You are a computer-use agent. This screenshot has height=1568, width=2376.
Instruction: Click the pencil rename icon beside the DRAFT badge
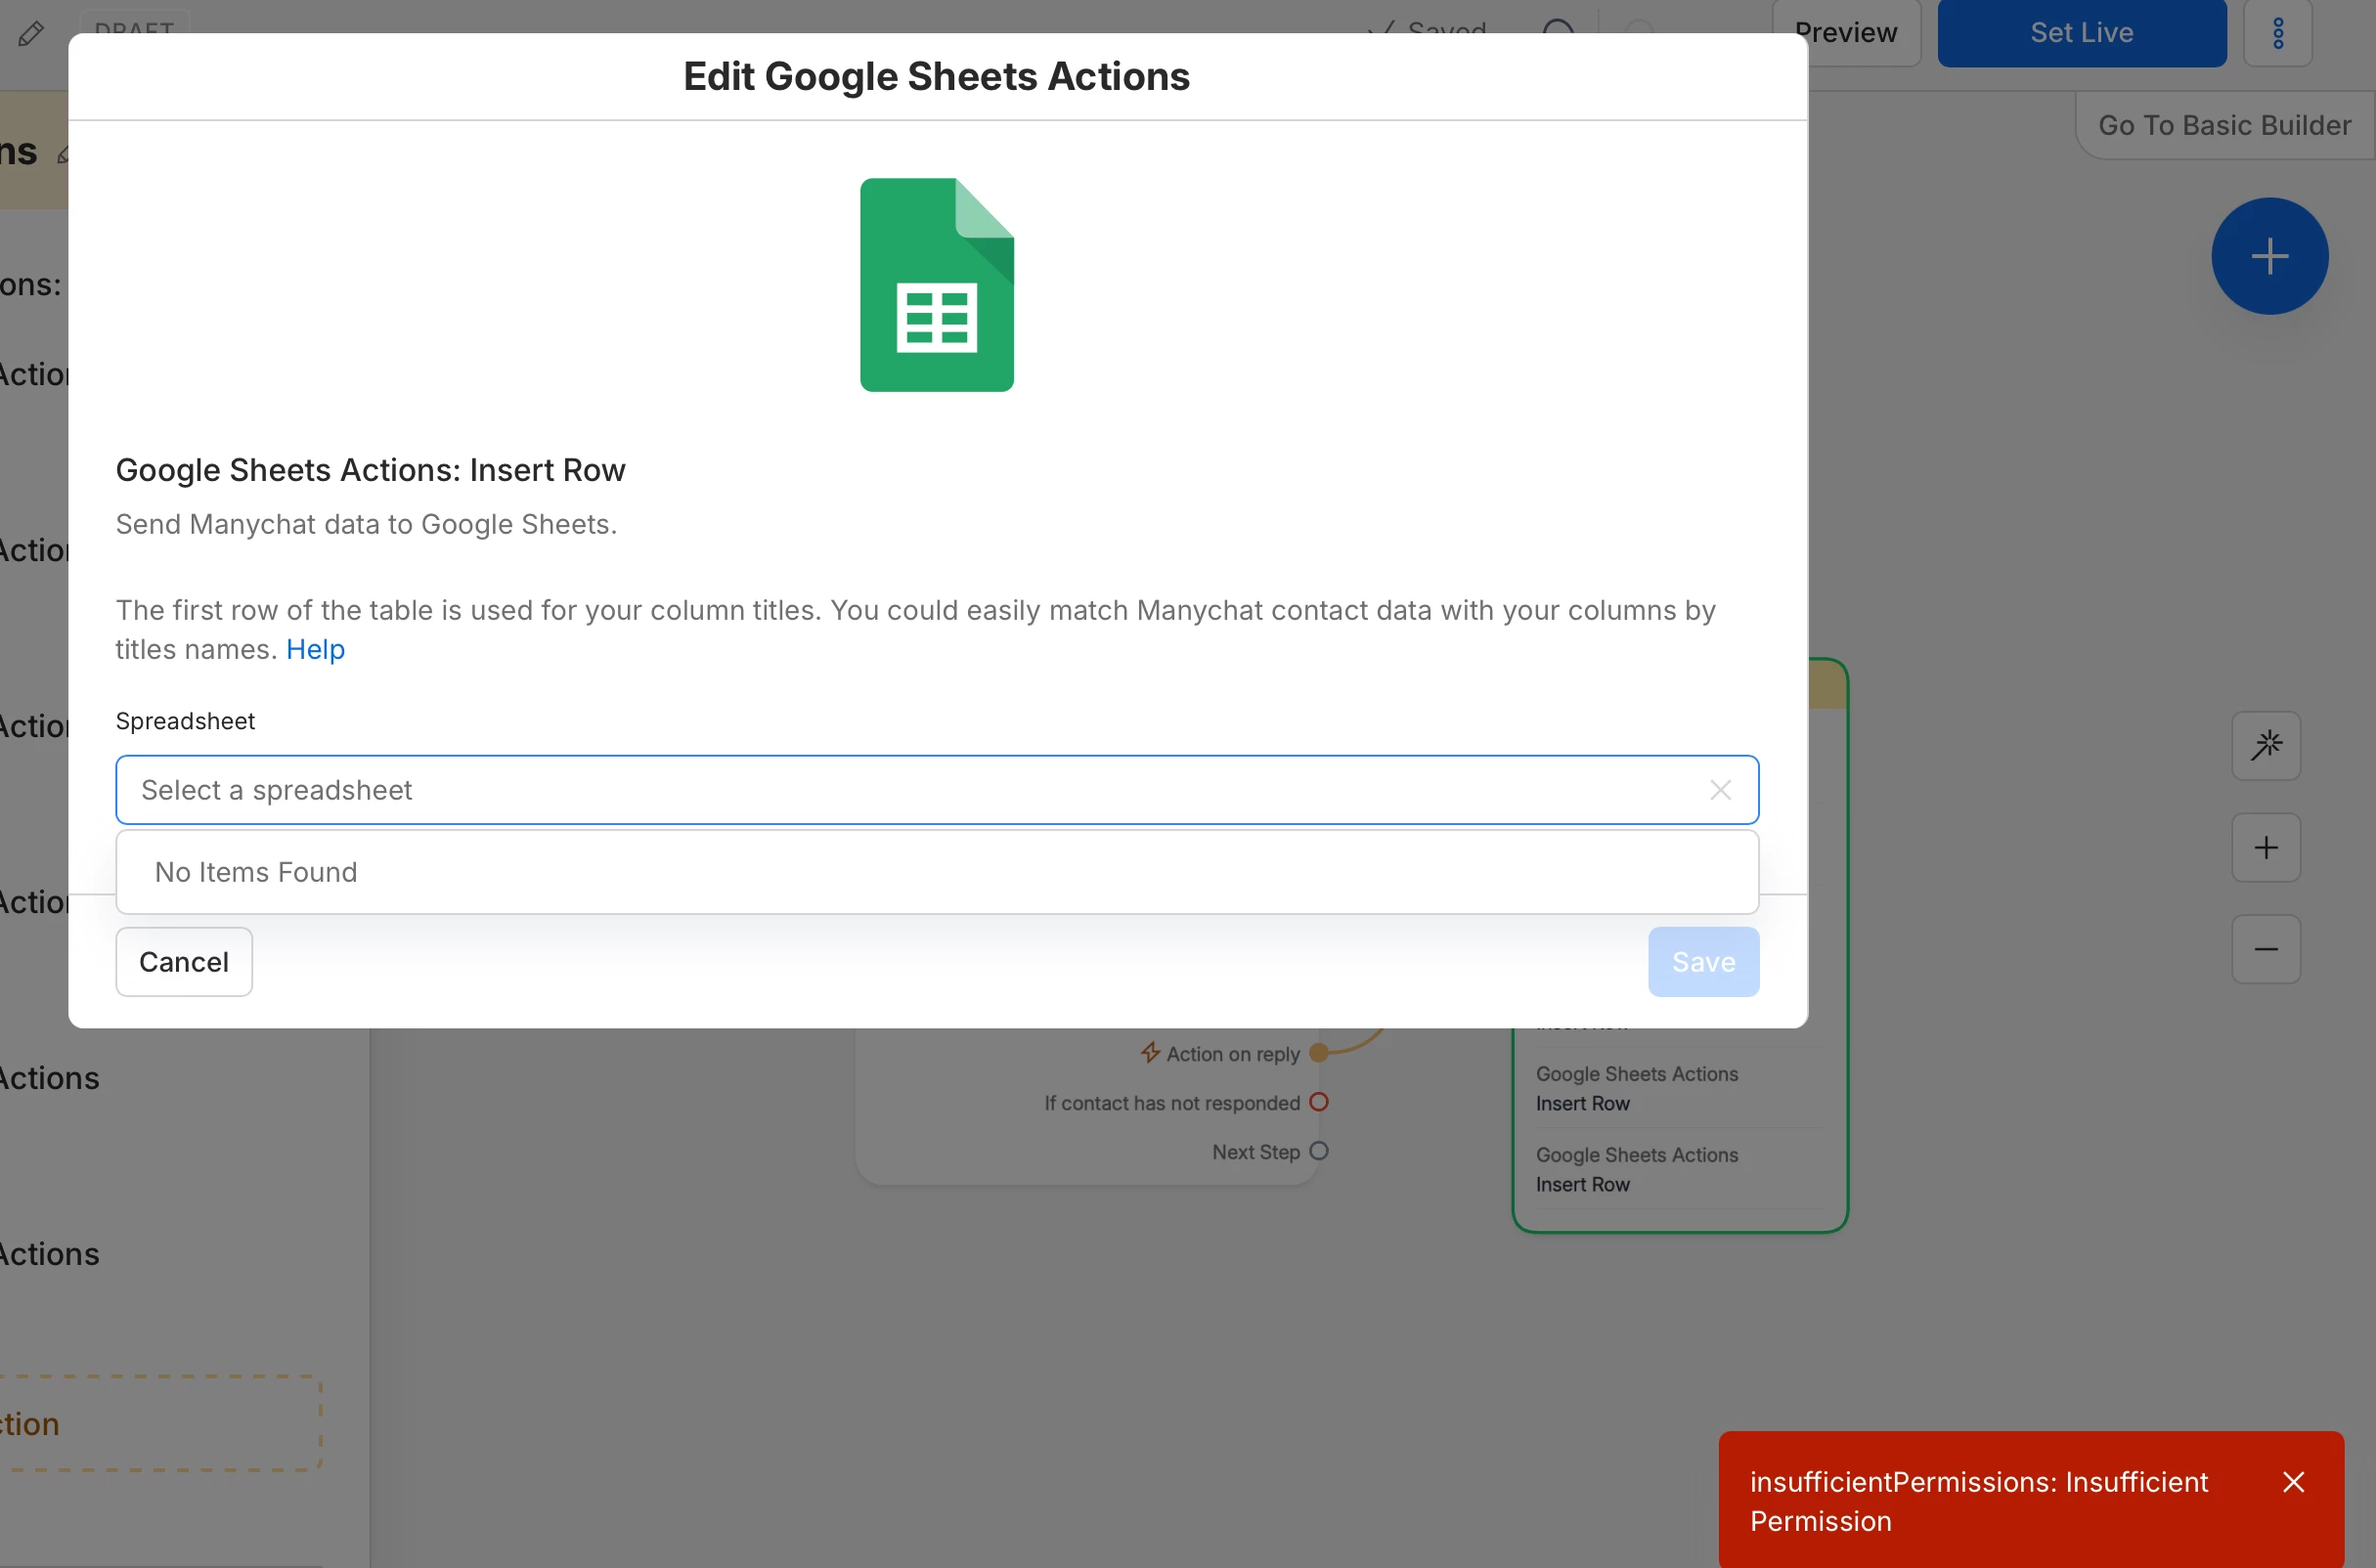(x=31, y=34)
